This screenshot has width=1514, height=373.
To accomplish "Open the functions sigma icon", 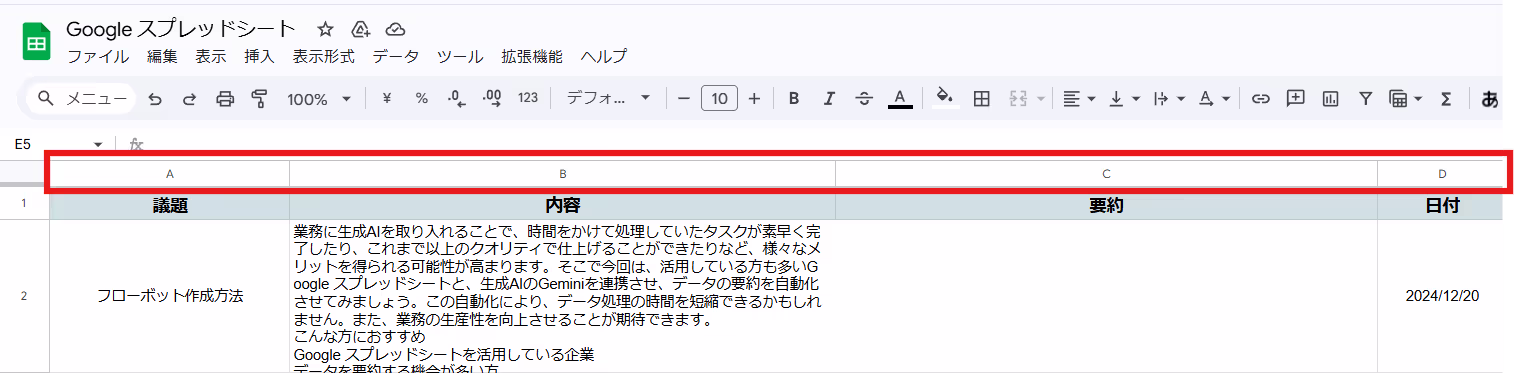I will pos(1445,98).
